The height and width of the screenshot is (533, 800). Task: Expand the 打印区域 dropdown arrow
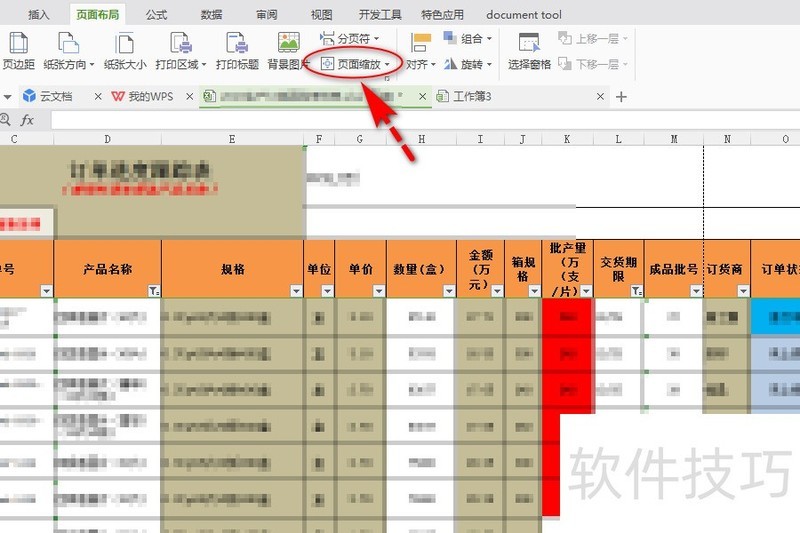point(204,64)
